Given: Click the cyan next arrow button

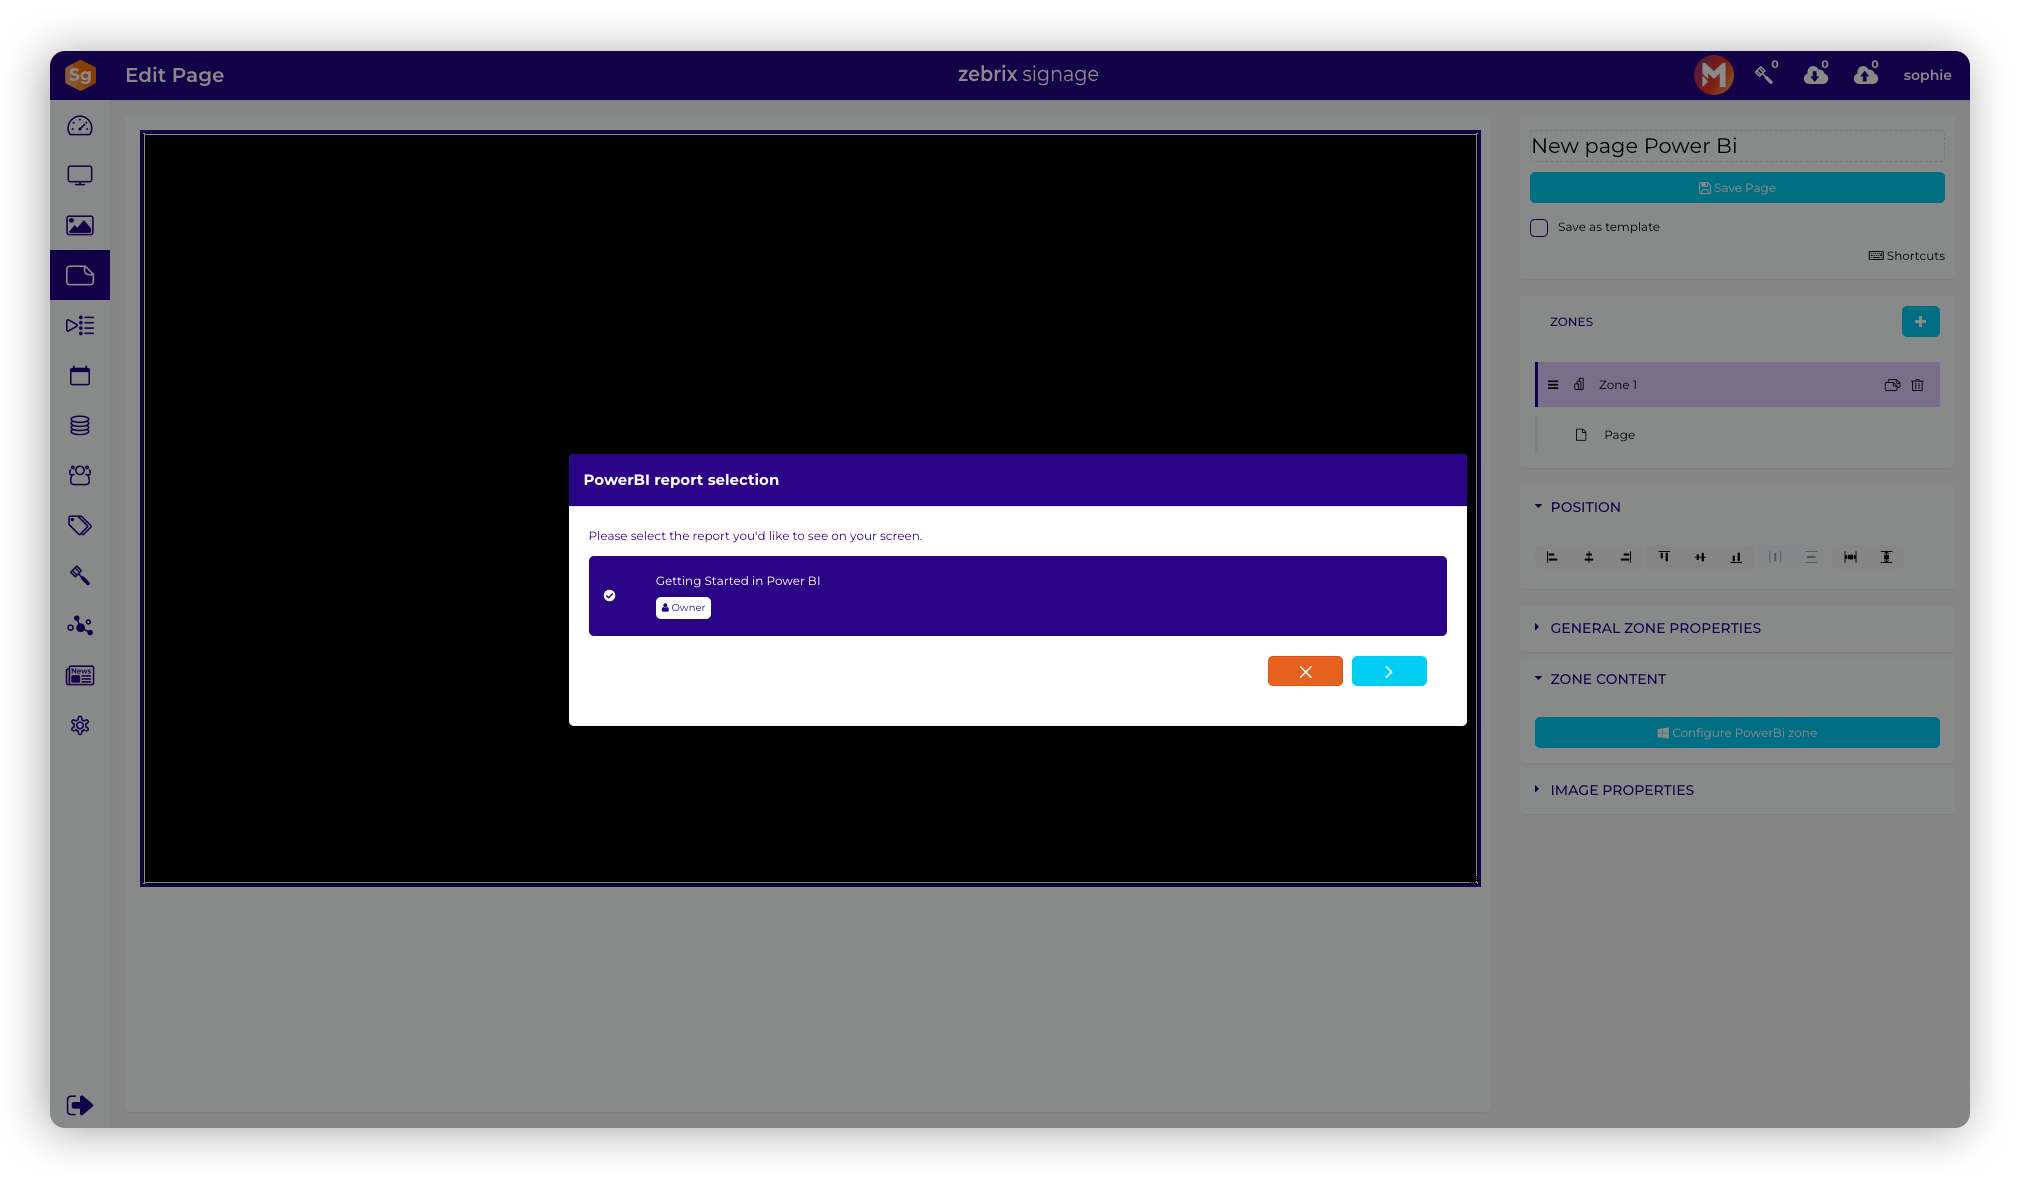Looking at the screenshot, I should tap(1389, 672).
